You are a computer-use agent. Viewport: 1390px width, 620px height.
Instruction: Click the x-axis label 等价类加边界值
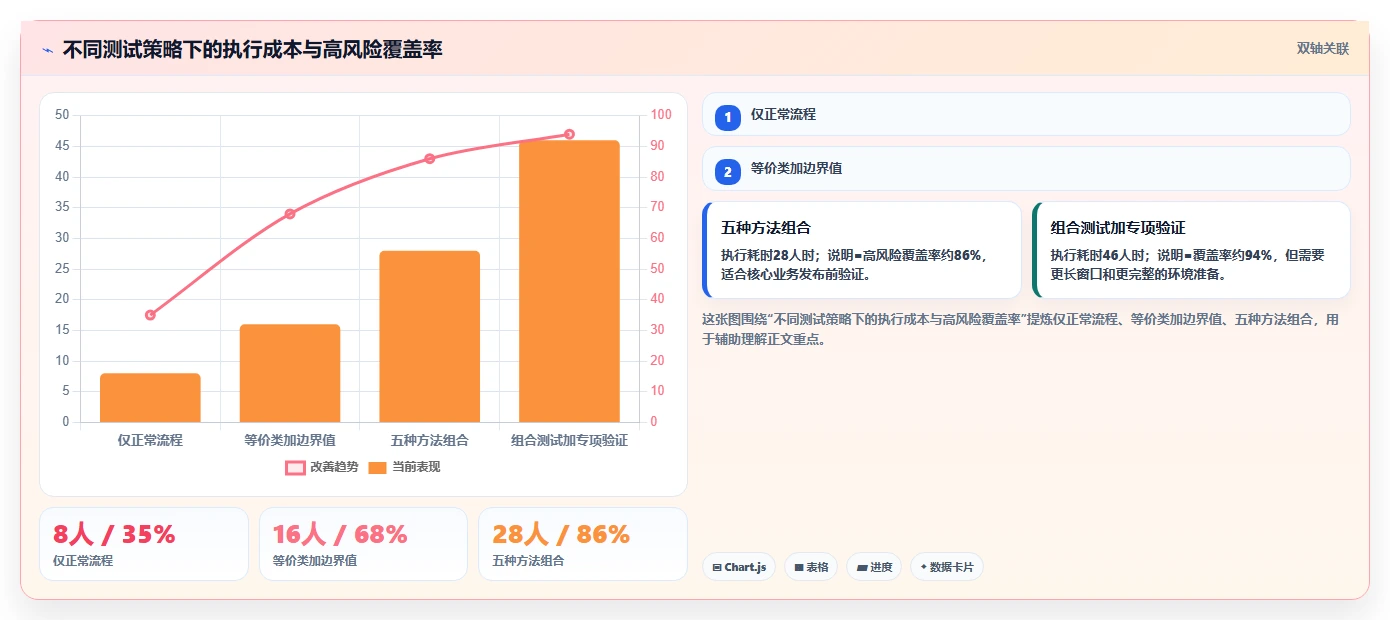point(290,440)
